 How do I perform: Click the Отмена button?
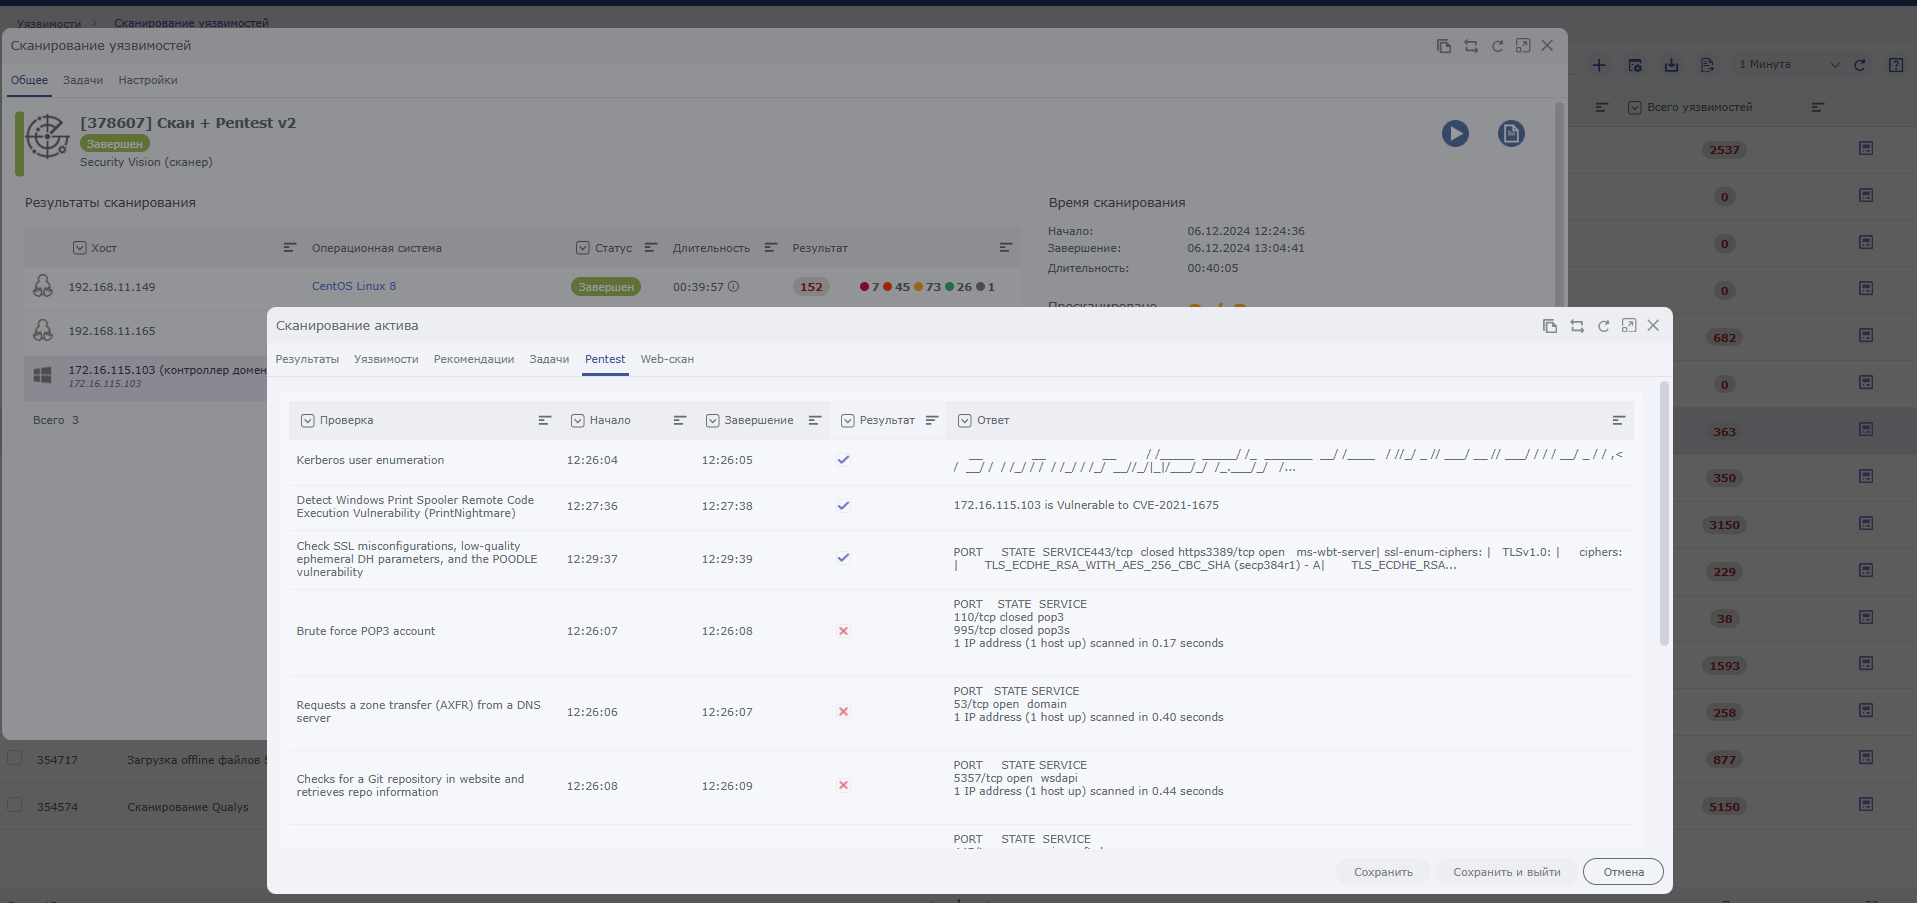click(1623, 872)
